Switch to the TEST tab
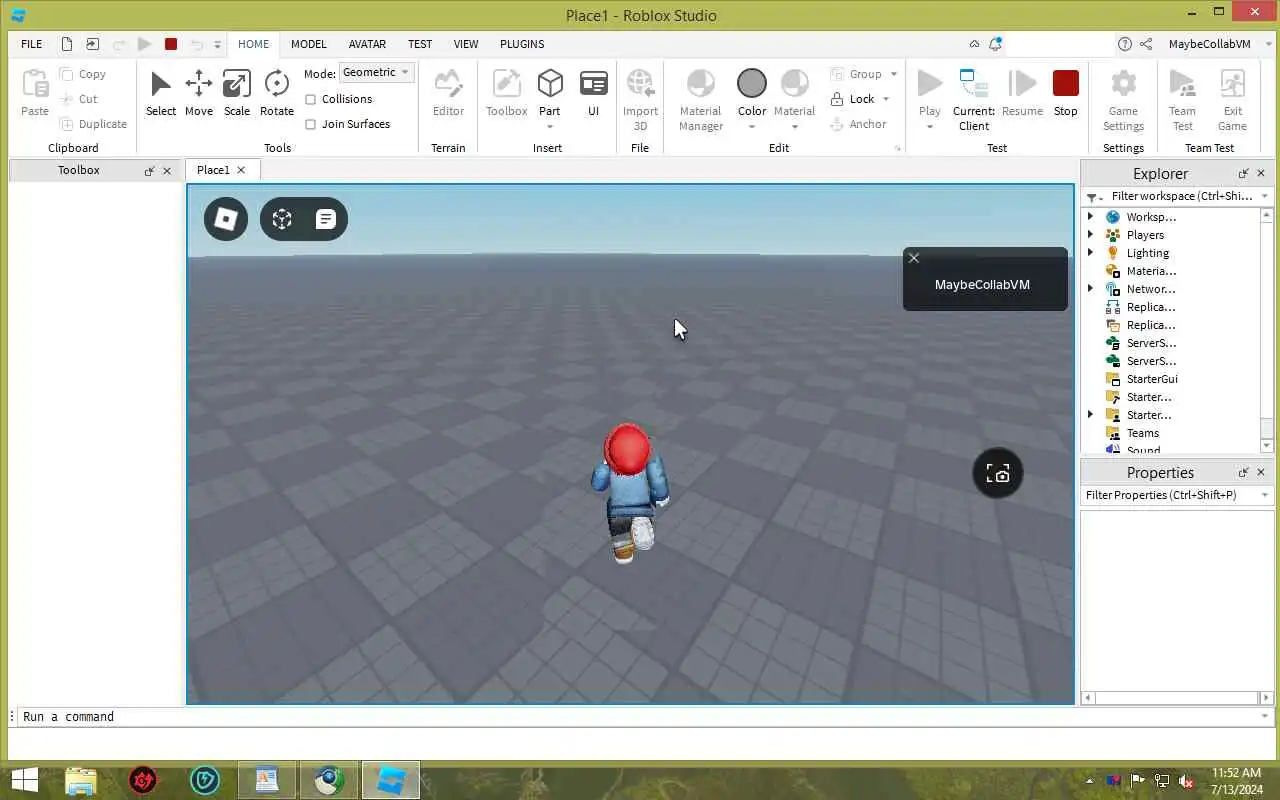This screenshot has width=1280, height=800. coord(420,44)
